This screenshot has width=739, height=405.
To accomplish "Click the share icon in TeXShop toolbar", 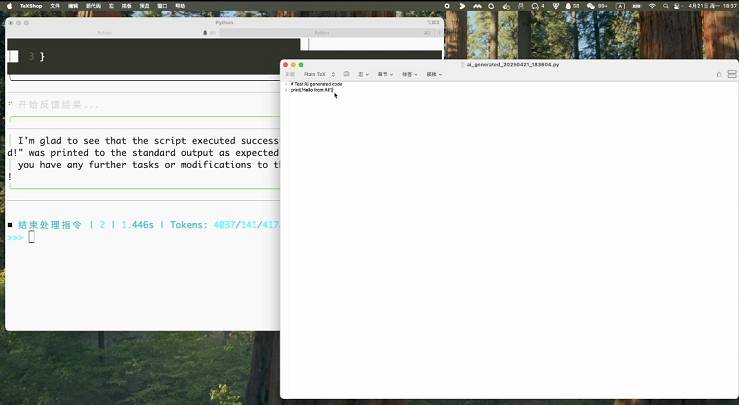I will (x=719, y=74).
